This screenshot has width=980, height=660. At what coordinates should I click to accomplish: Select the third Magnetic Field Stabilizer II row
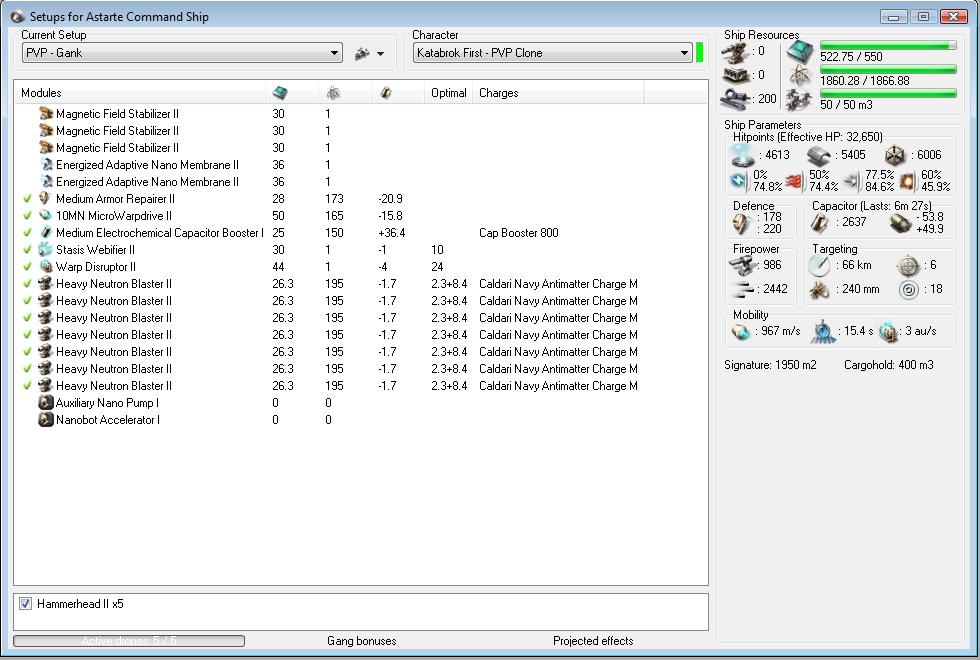click(361, 148)
